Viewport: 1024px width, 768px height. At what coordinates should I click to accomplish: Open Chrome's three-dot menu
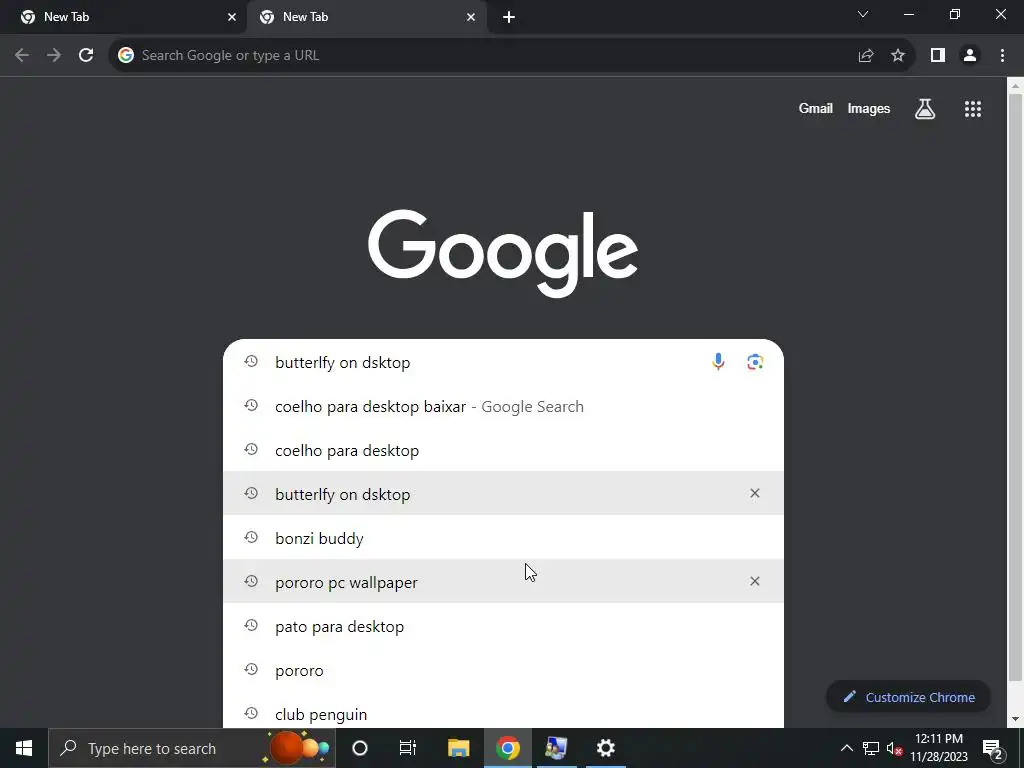[x=1002, y=56]
